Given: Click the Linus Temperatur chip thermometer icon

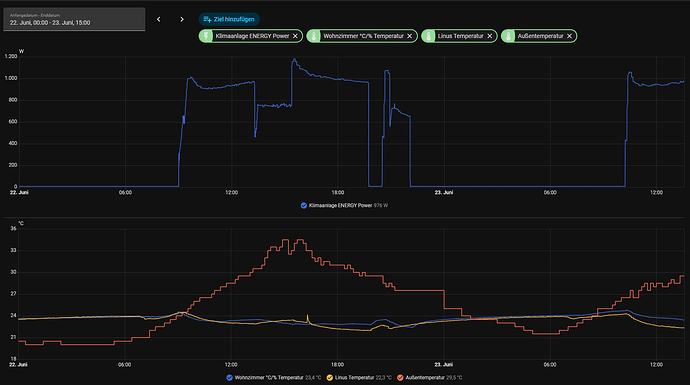Looking at the screenshot, I should [x=429, y=36].
